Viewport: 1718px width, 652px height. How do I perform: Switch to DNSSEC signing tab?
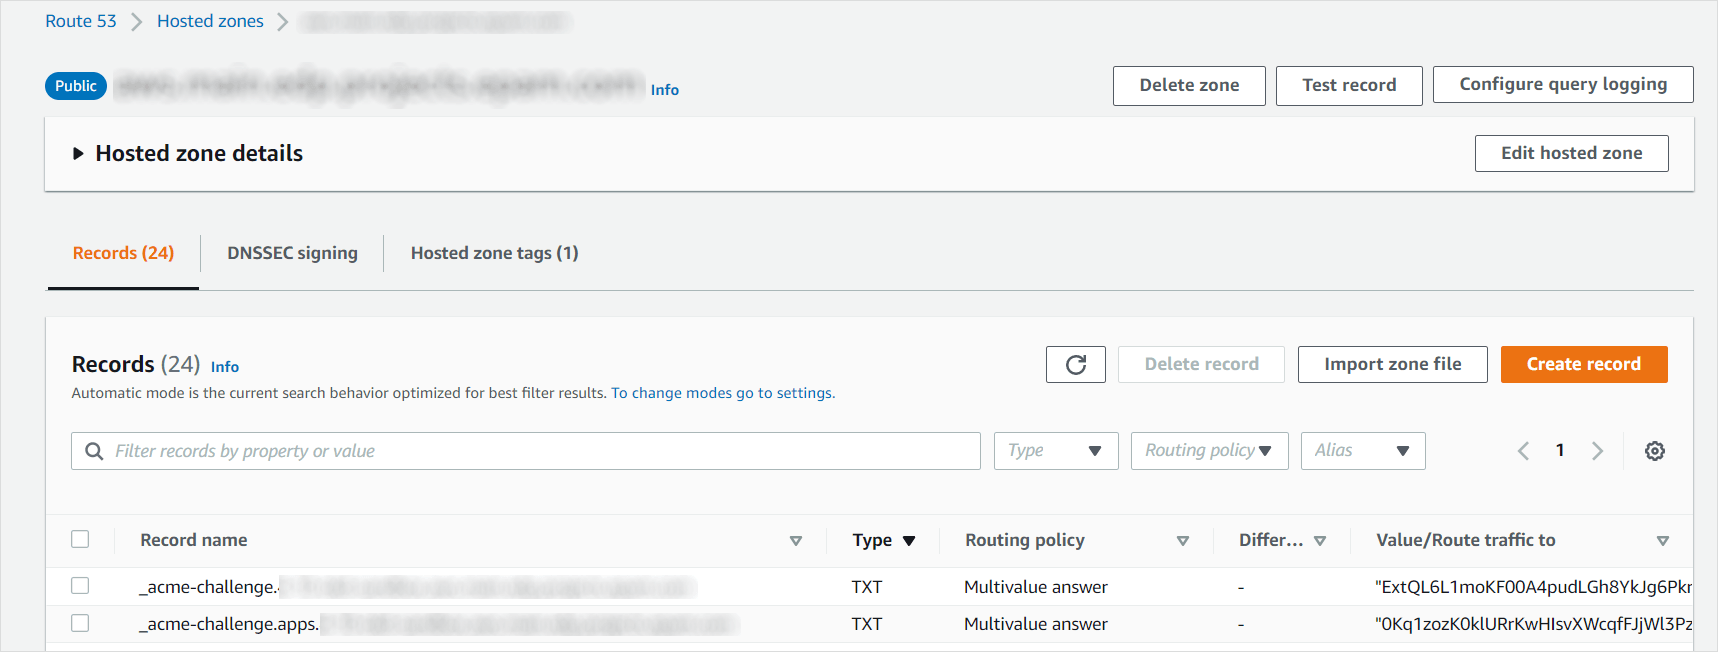292,253
